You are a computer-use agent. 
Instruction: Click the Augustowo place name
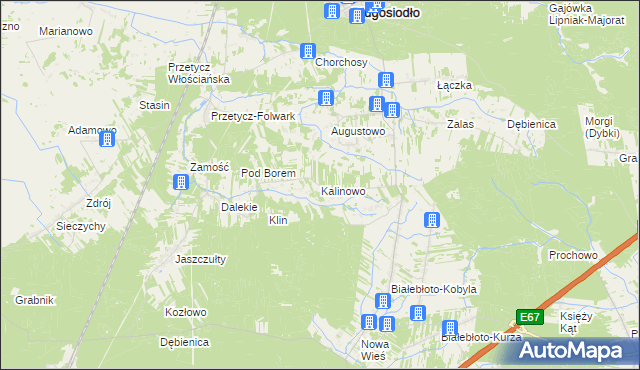pyautogui.click(x=358, y=131)
